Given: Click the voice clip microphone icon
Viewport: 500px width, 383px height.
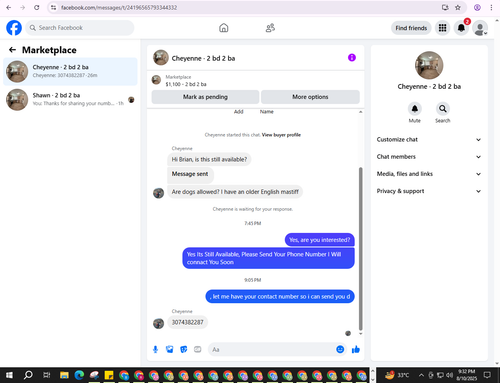Looking at the screenshot, I should (x=155, y=349).
